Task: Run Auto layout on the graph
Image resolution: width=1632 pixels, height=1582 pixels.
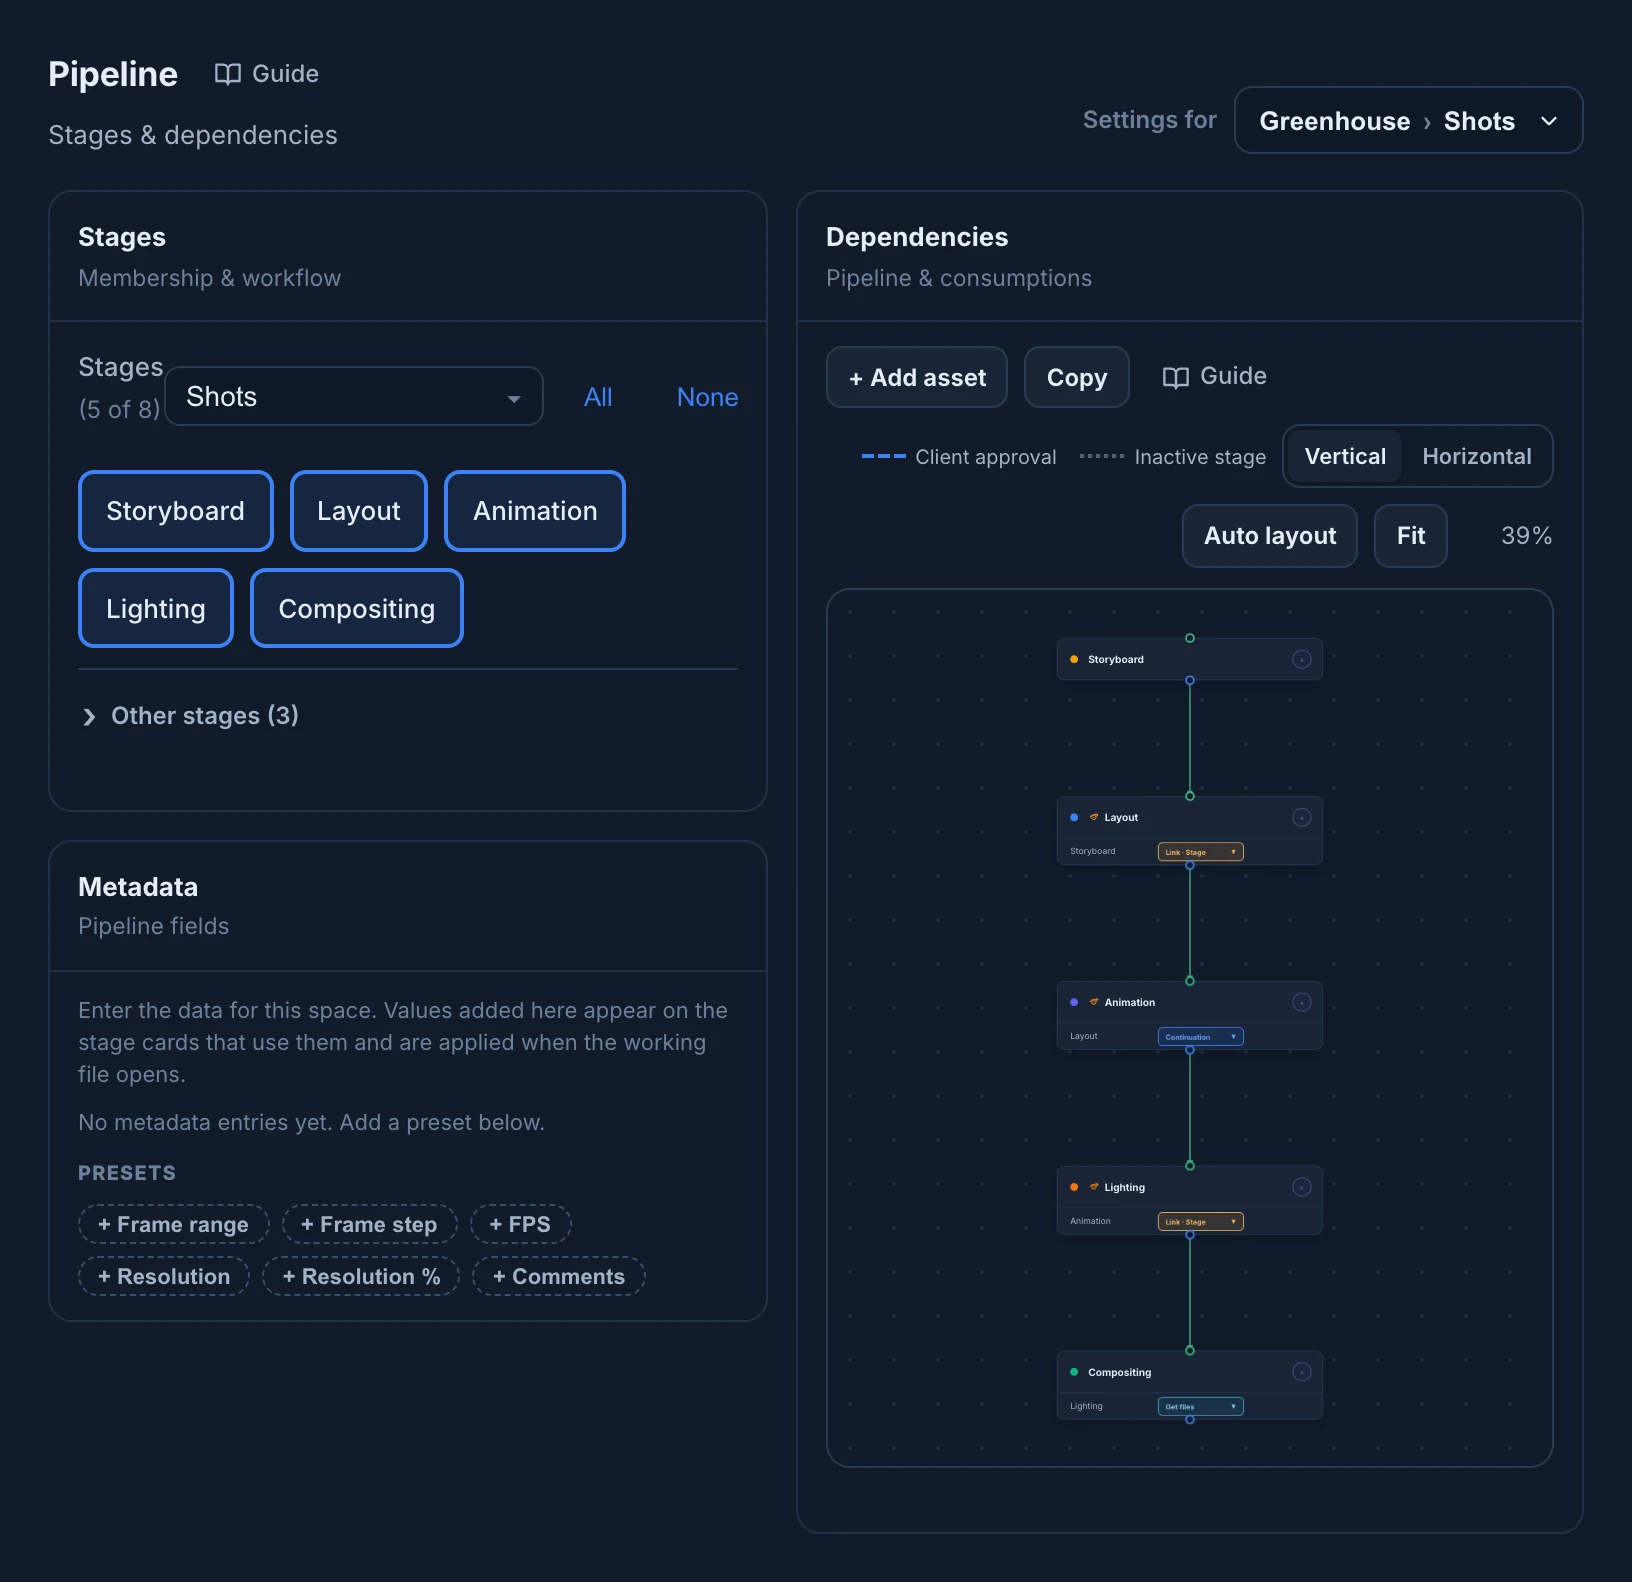Action: point(1270,536)
